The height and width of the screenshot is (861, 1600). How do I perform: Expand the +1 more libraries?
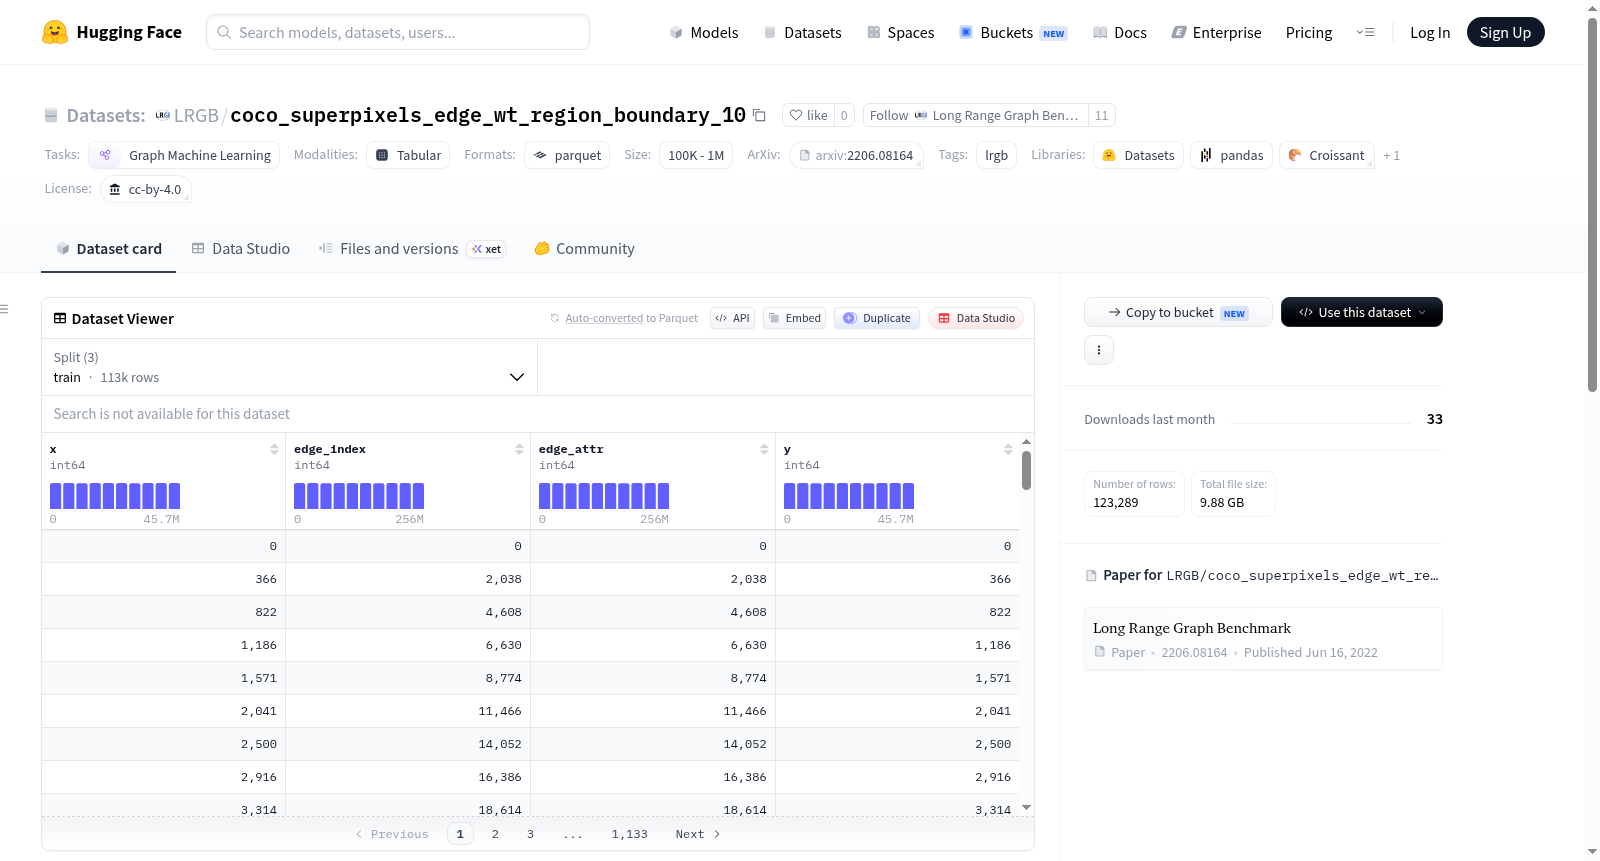pos(1391,156)
